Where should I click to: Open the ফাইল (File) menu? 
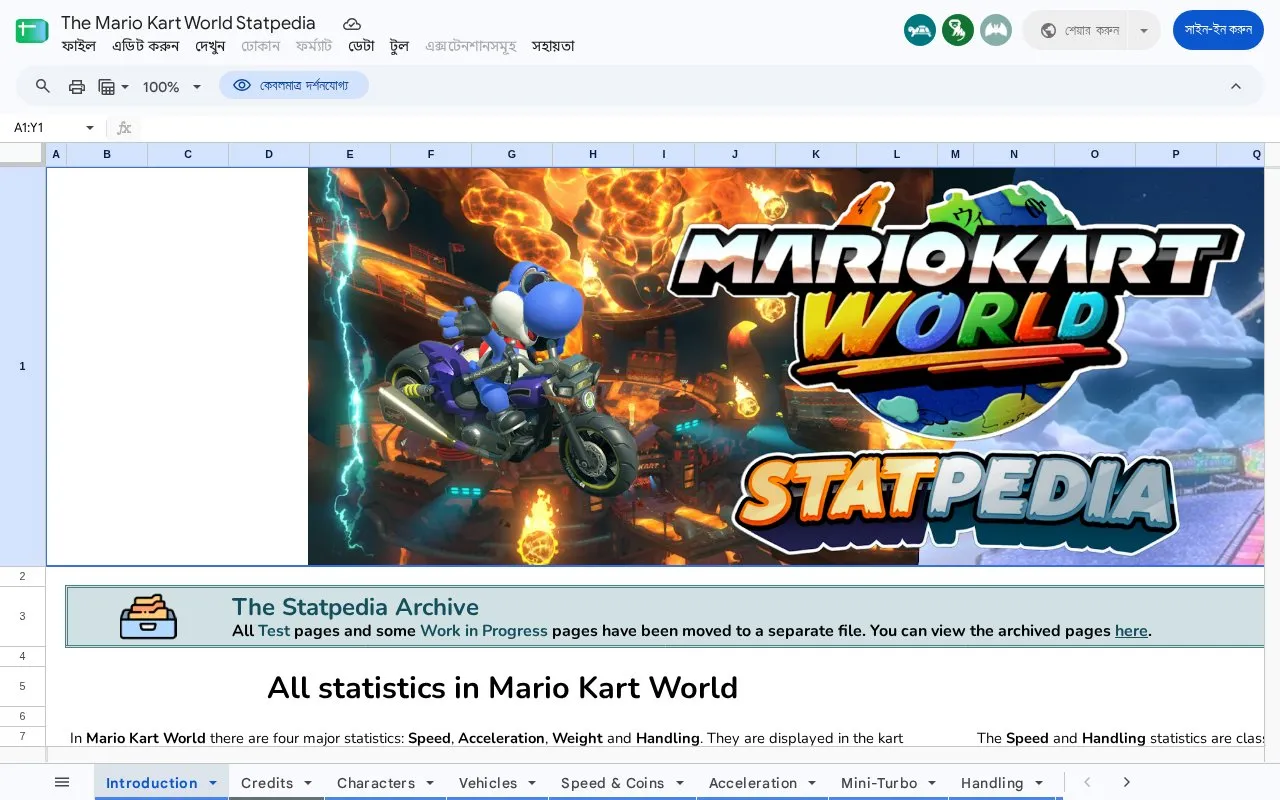pyautogui.click(x=78, y=46)
